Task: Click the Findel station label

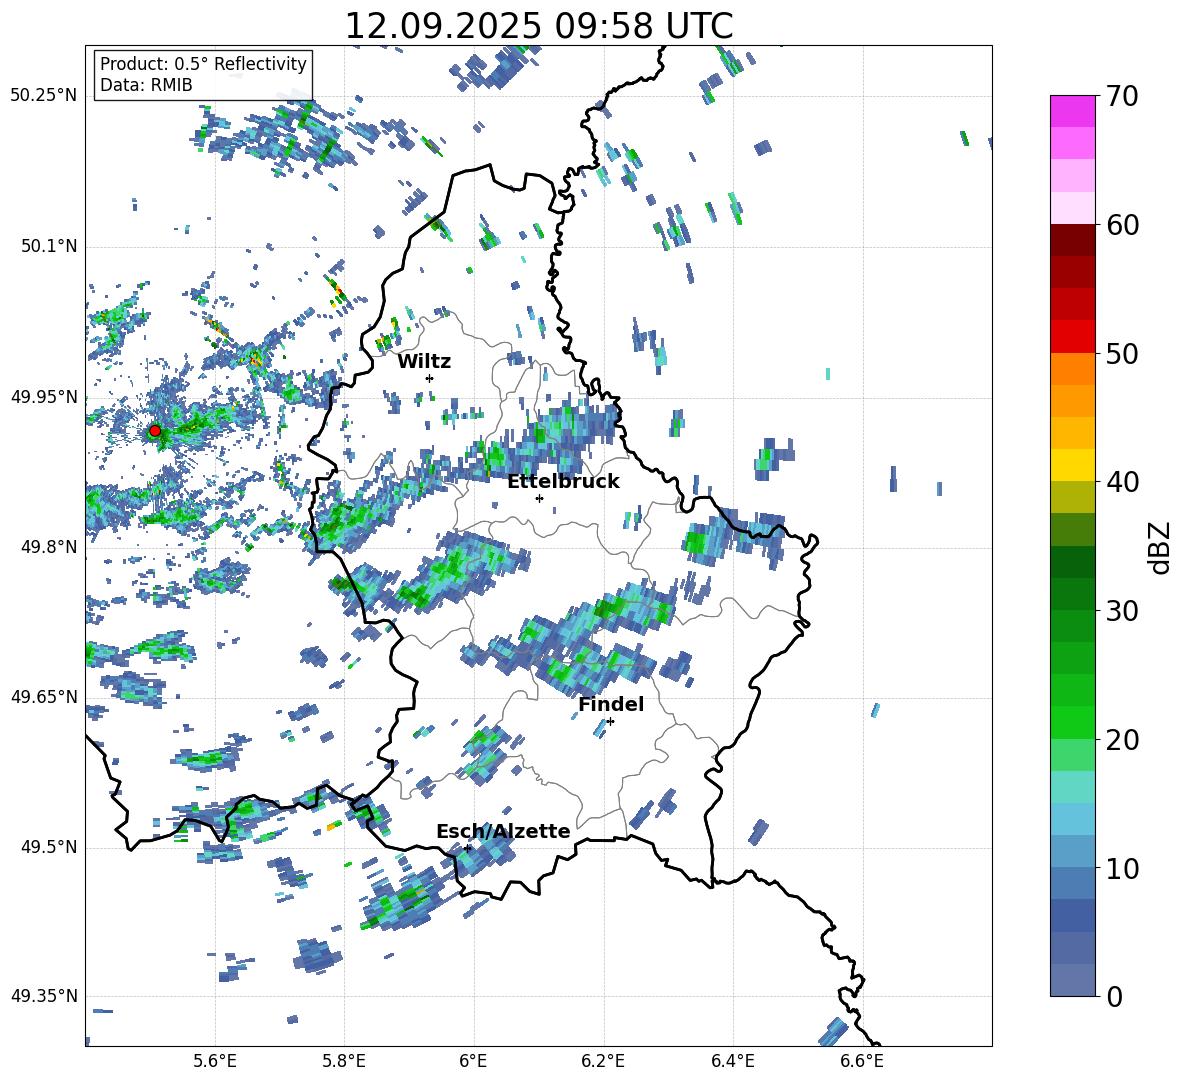Action: (611, 704)
